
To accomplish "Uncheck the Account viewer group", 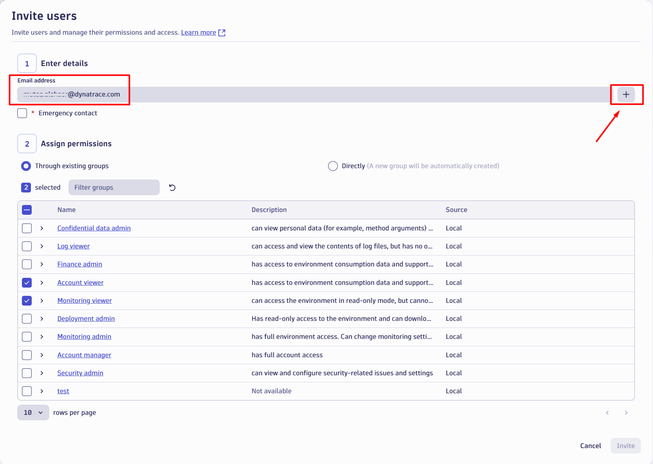I will point(27,283).
